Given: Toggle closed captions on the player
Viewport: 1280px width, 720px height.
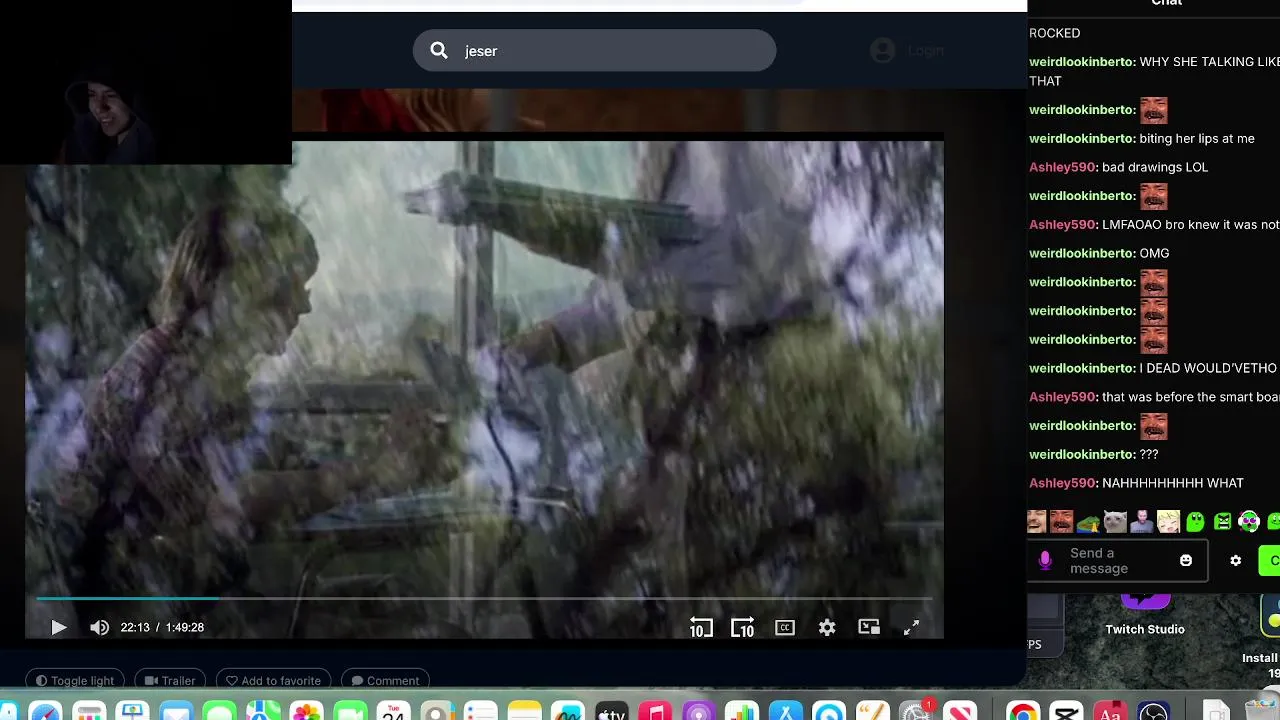Looking at the screenshot, I should (x=785, y=628).
